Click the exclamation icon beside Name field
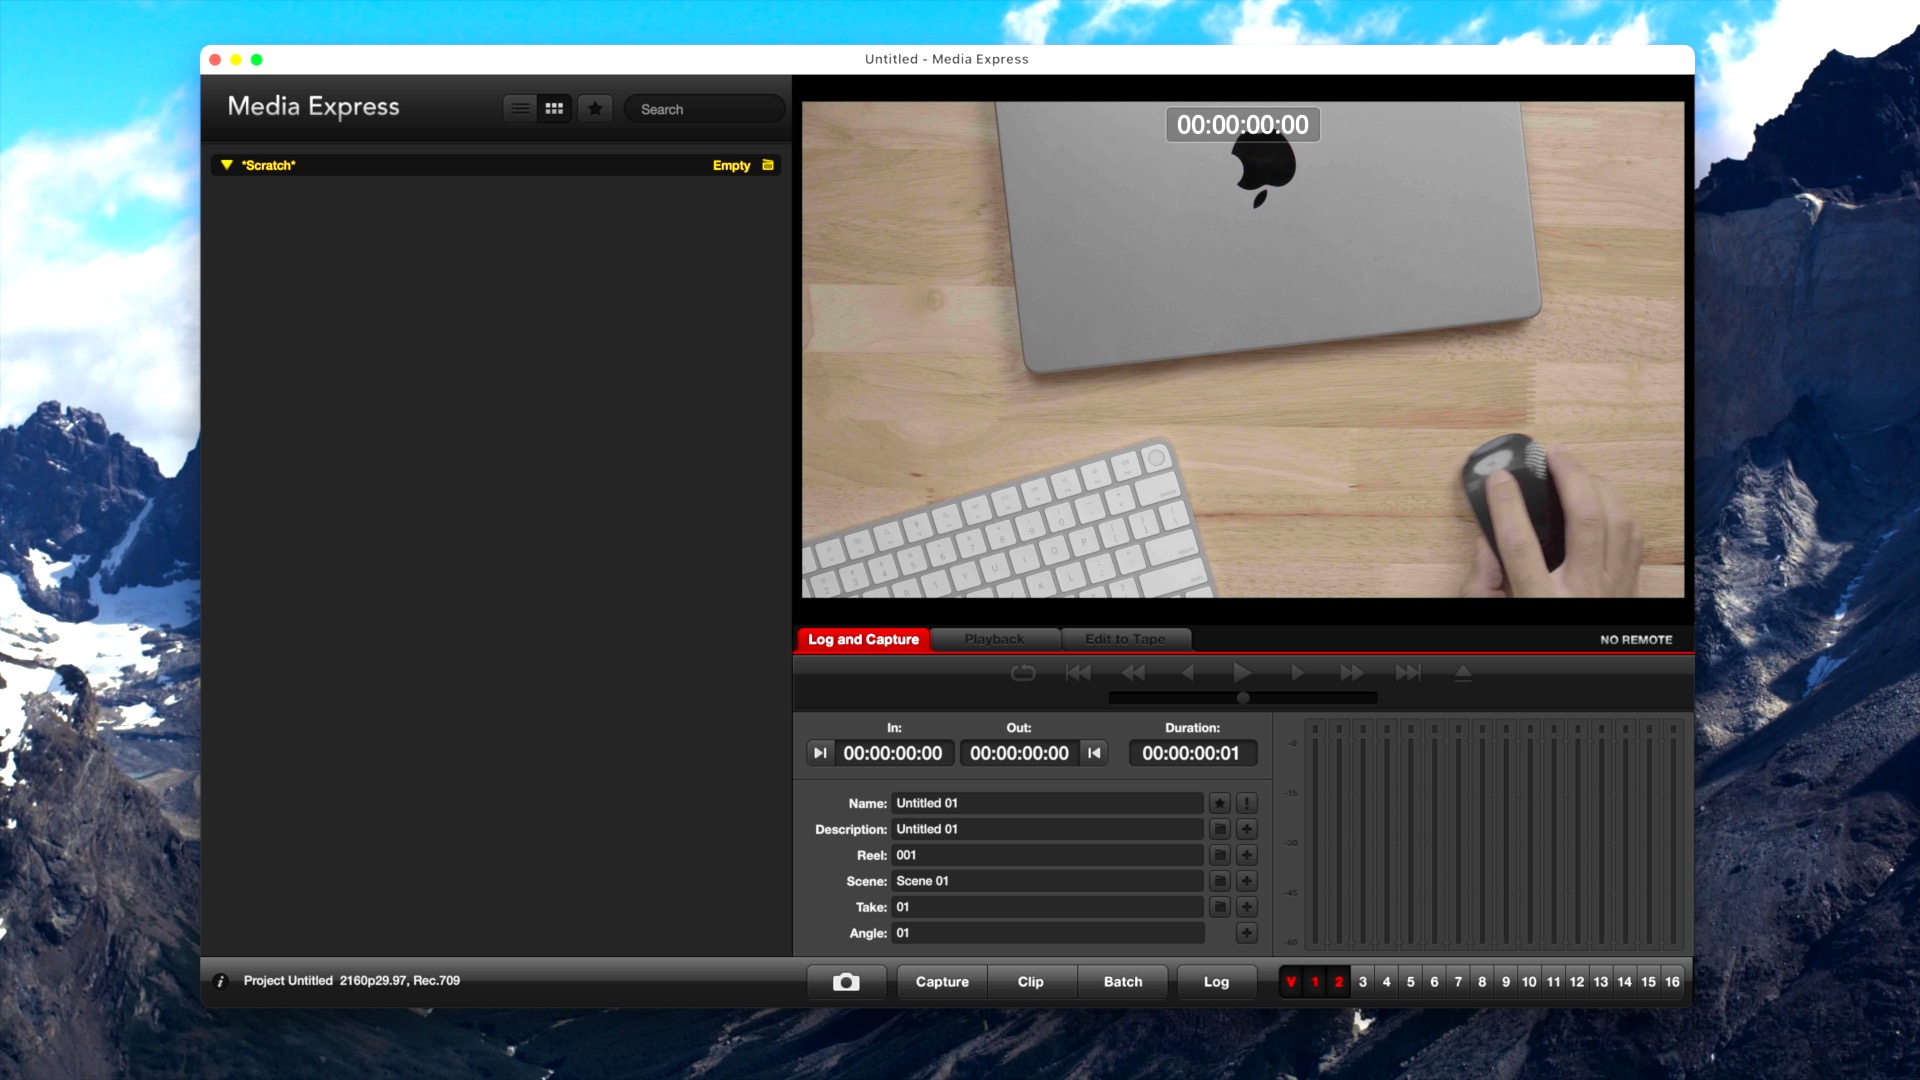The width and height of the screenshot is (1920, 1080). point(1246,803)
